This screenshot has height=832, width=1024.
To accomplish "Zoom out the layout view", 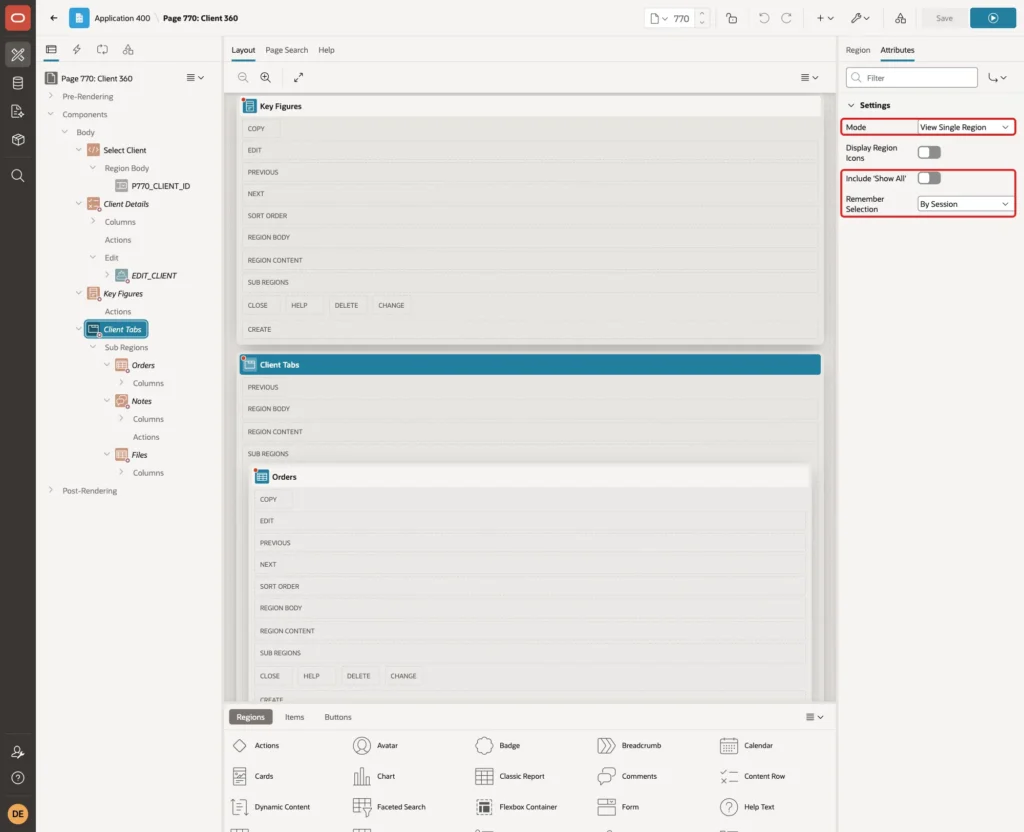I will click(x=243, y=77).
